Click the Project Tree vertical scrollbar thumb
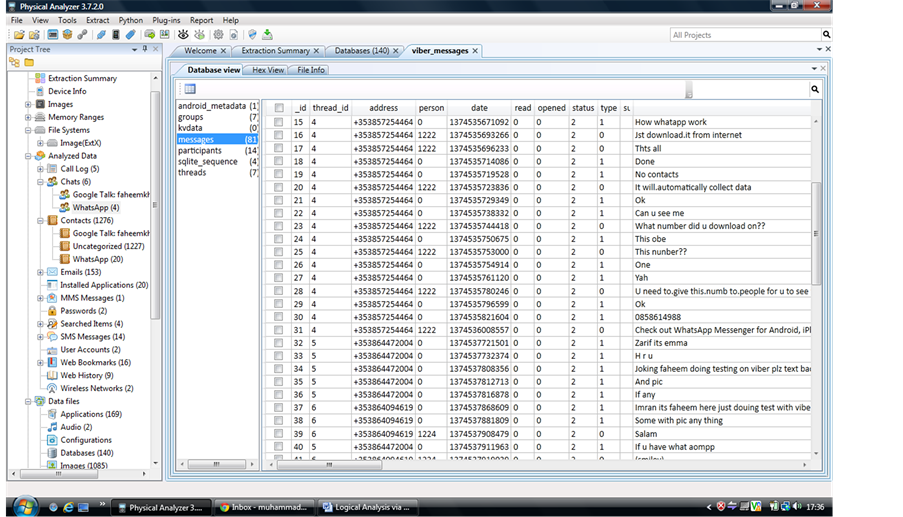 [154, 204]
